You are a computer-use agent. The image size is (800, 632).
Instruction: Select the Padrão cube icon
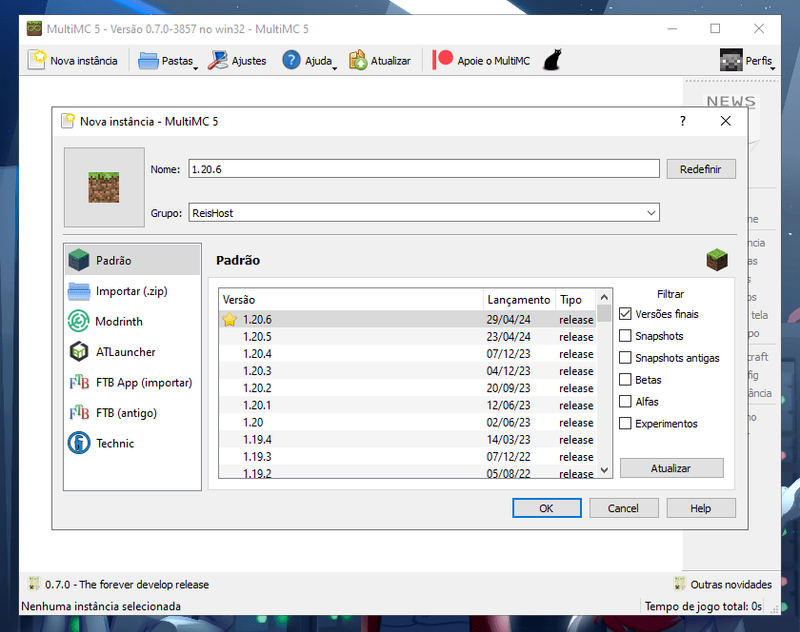(79, 260)
